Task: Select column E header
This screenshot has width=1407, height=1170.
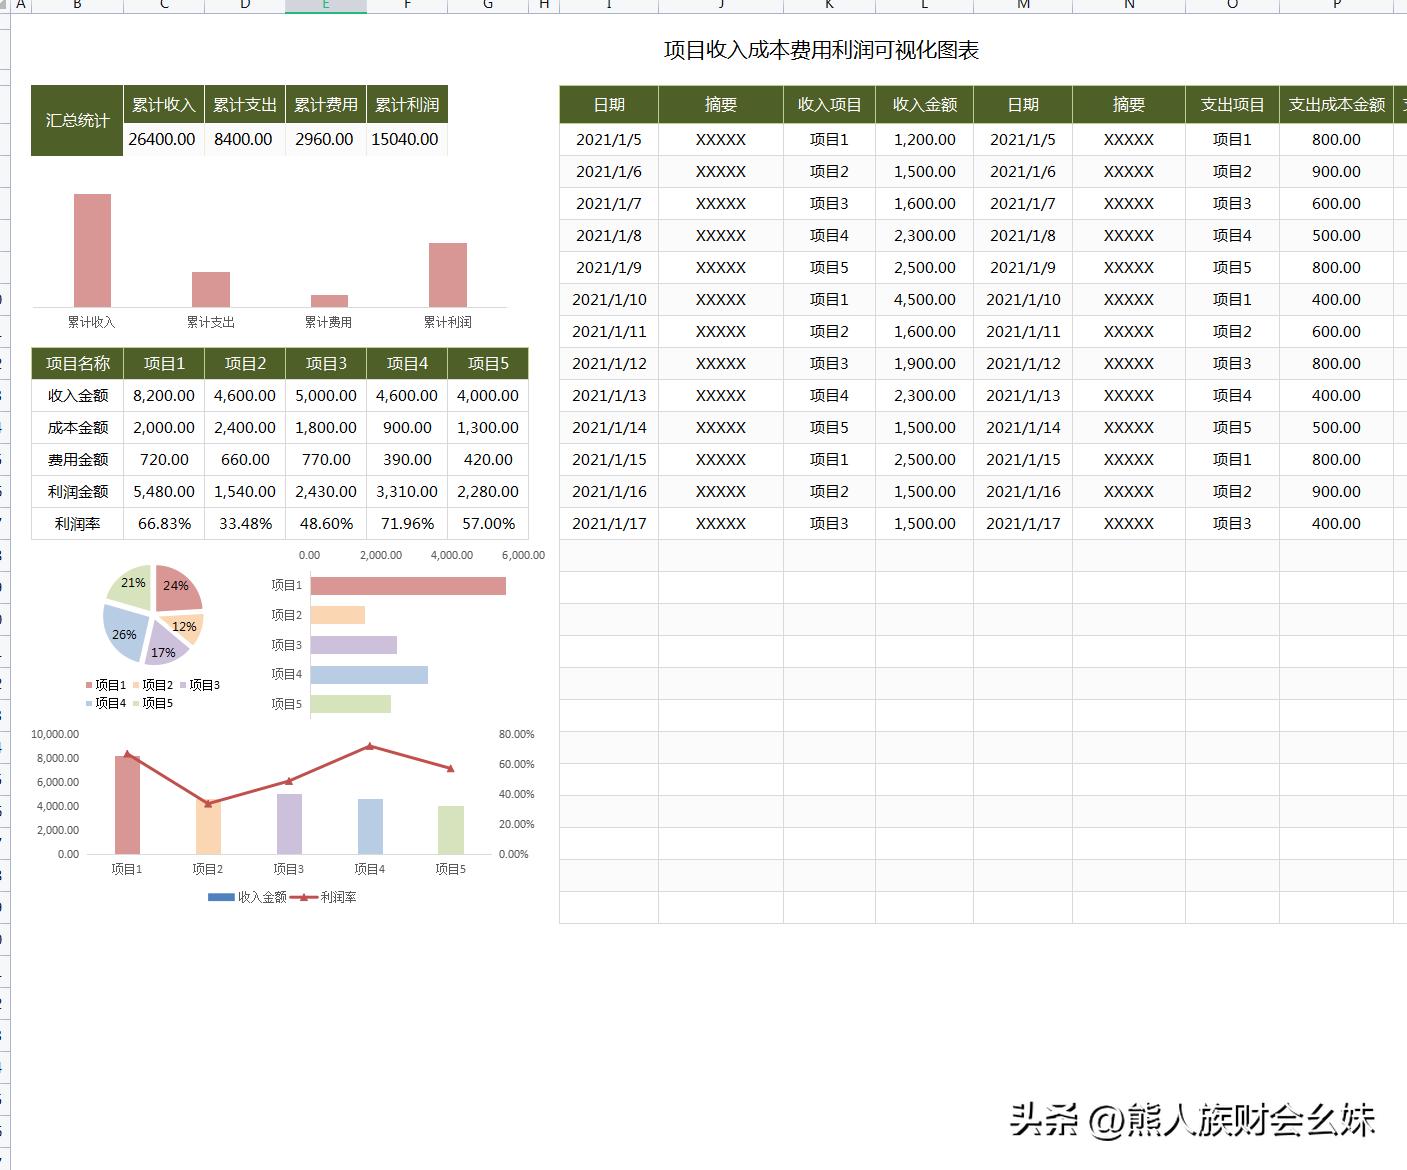Action: pyautogui.click(x=325, y=4)
